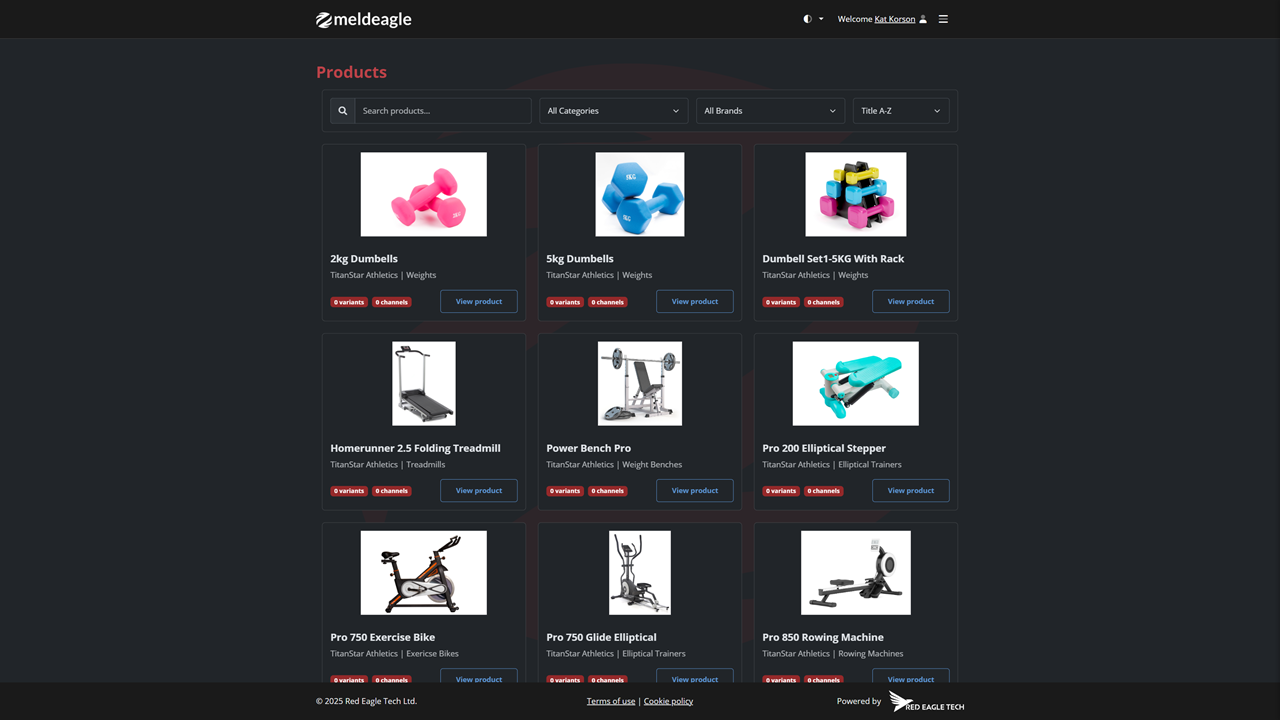The height and width of the screenshot is (720, 1280).
Task: Open the Terms of use link
Action: (610, 701)
